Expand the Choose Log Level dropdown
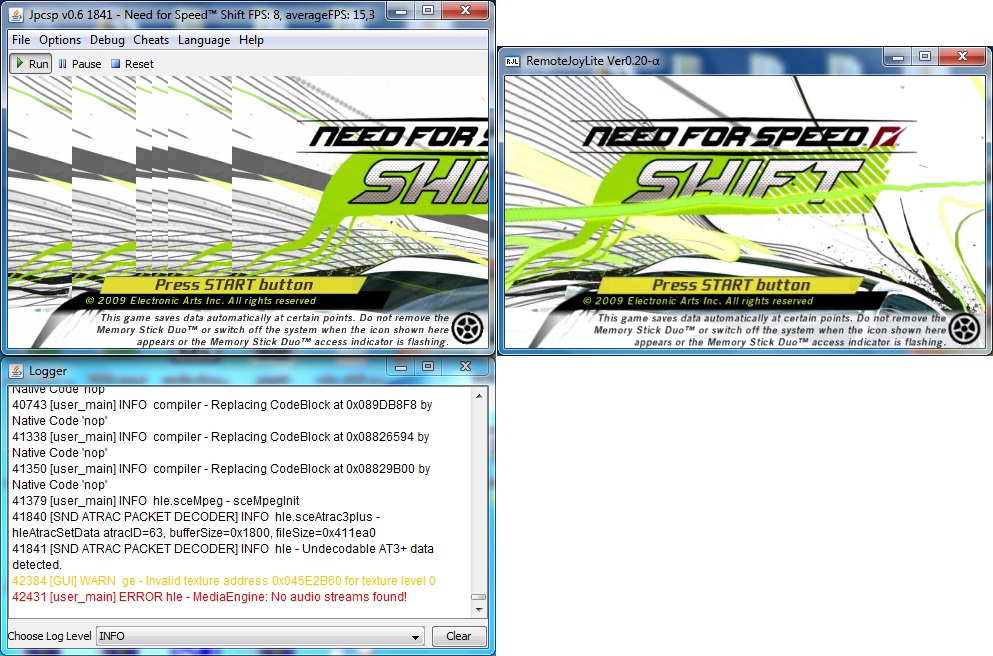Image resolution: width=993 pixels, height=656 pixels. tap(416, 637)
